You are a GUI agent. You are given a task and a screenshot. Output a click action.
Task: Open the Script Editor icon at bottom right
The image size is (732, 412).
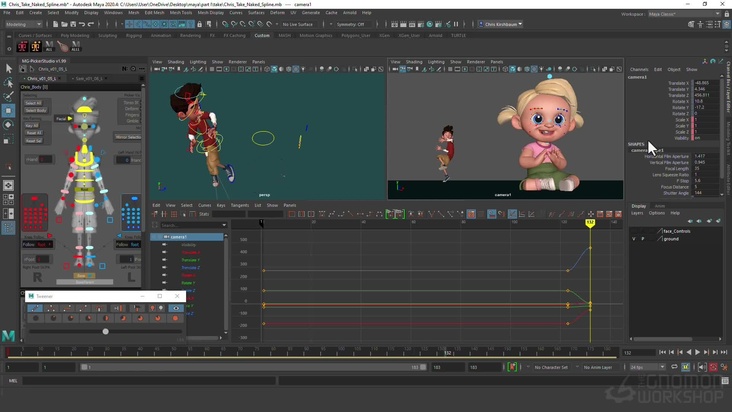pyautogui.click(x=725, y=381)
